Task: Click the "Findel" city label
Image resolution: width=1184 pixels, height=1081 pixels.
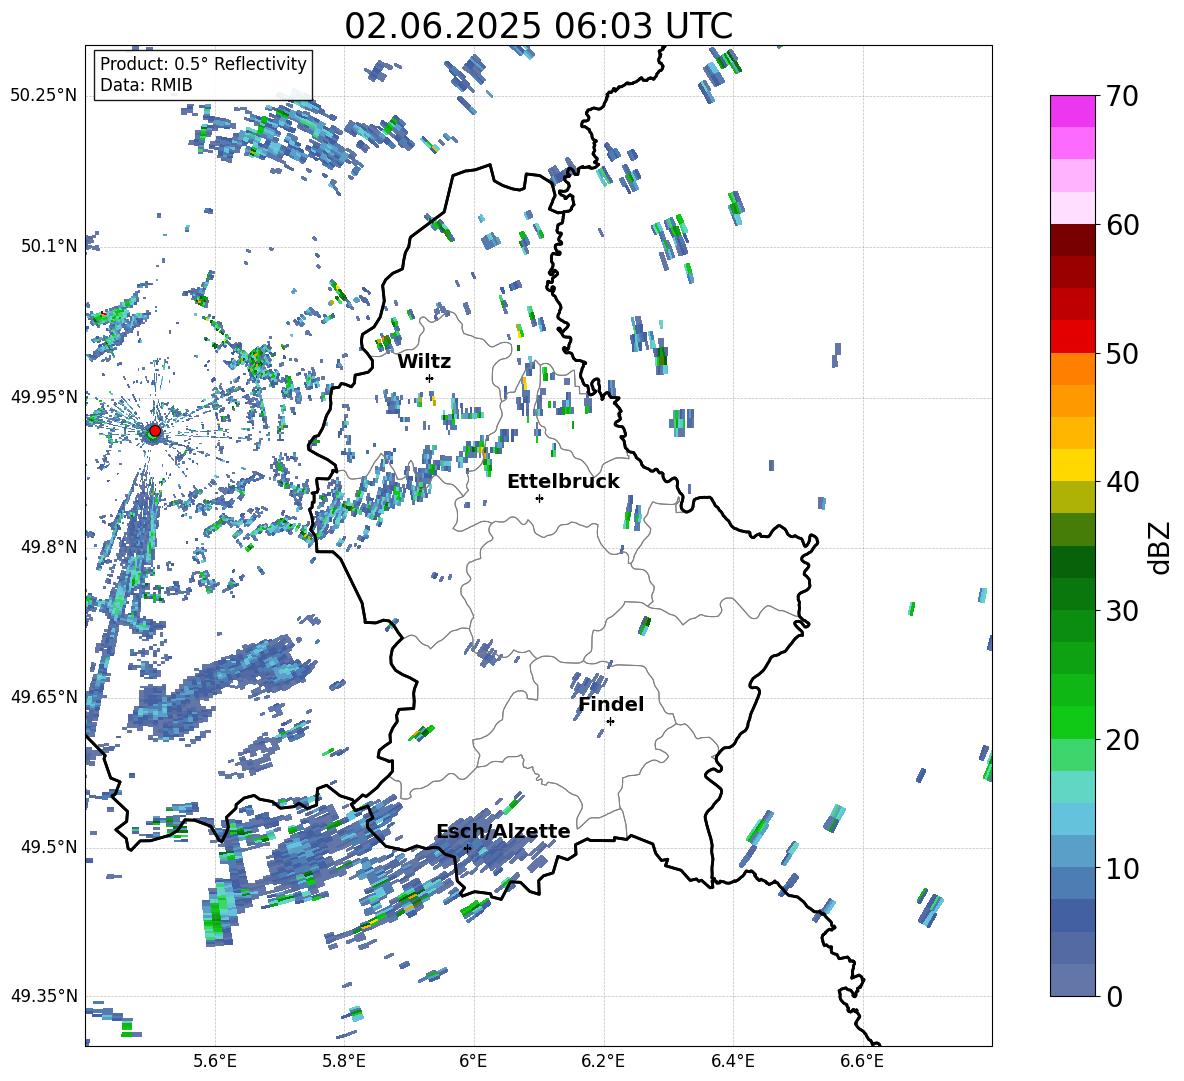Action: point(611,704)
